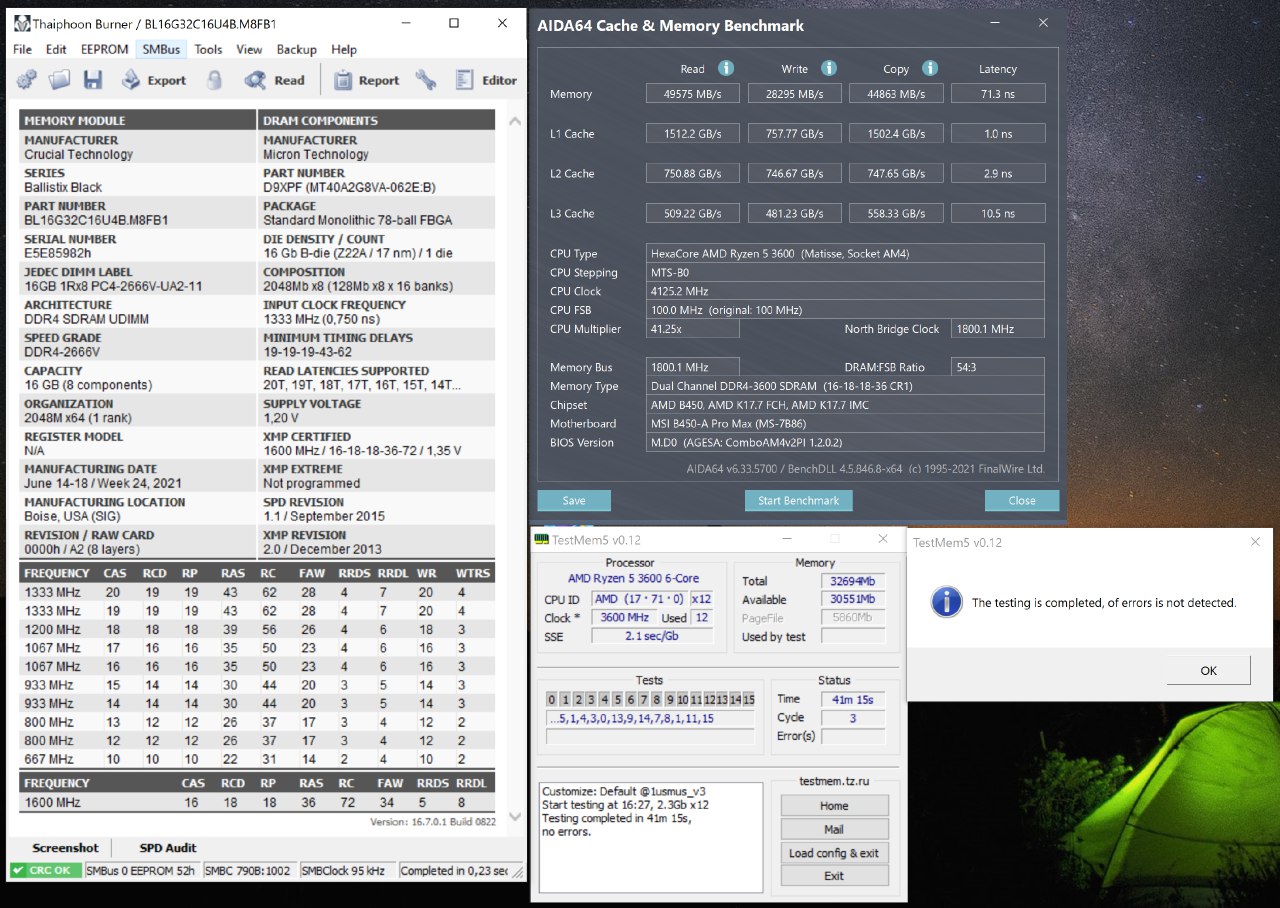Click the DRAM:FSB Ratio field showing 54:3
The height and width of the screenshot is (908, 1280).
[998, 367]
